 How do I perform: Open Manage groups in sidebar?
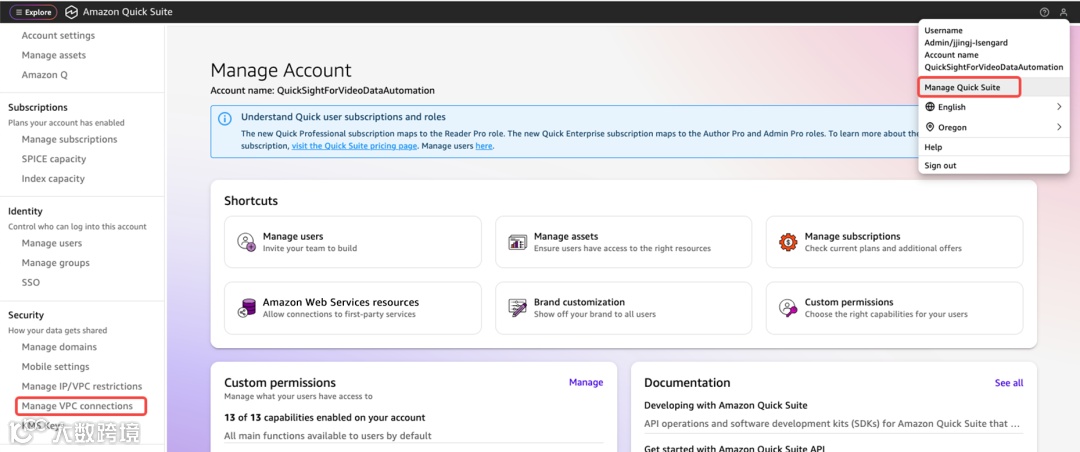56,263
